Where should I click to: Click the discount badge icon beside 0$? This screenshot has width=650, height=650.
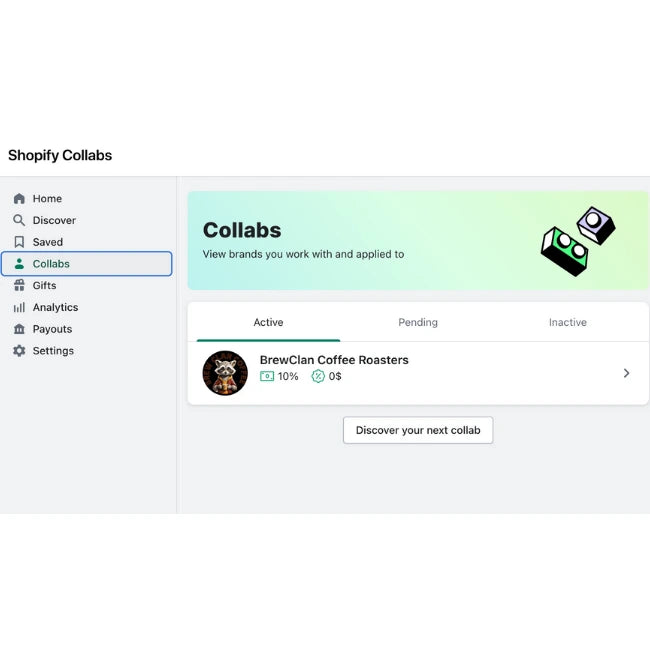318,376
